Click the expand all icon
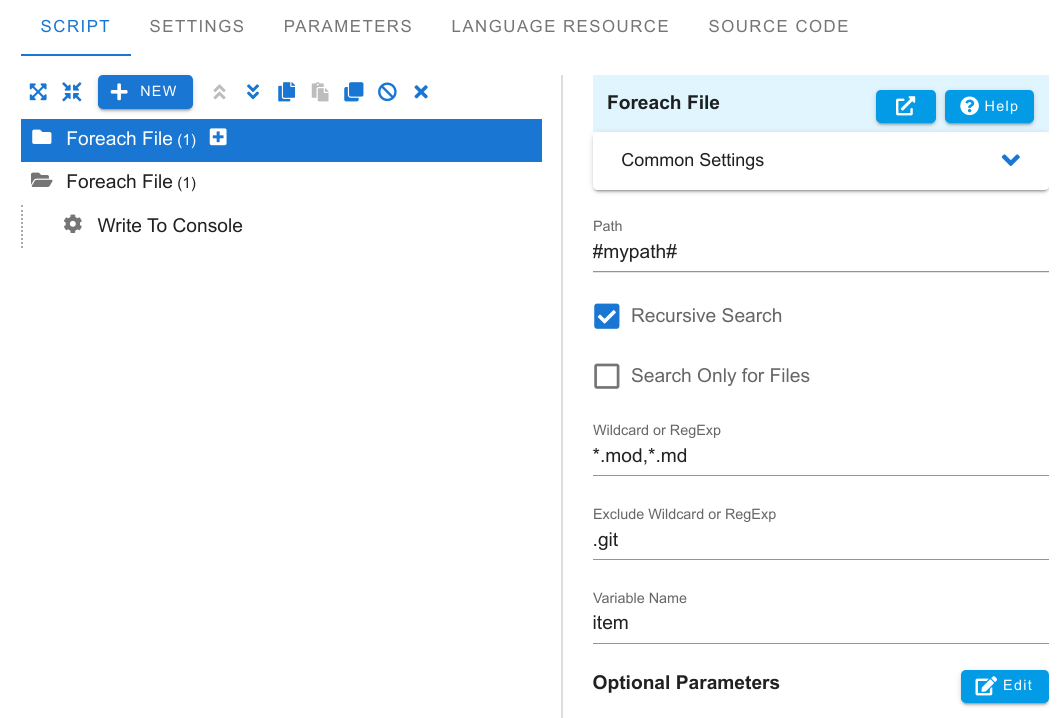This screenshot has height=718, width=1062. pyautogui.click(x=38, y=91)
